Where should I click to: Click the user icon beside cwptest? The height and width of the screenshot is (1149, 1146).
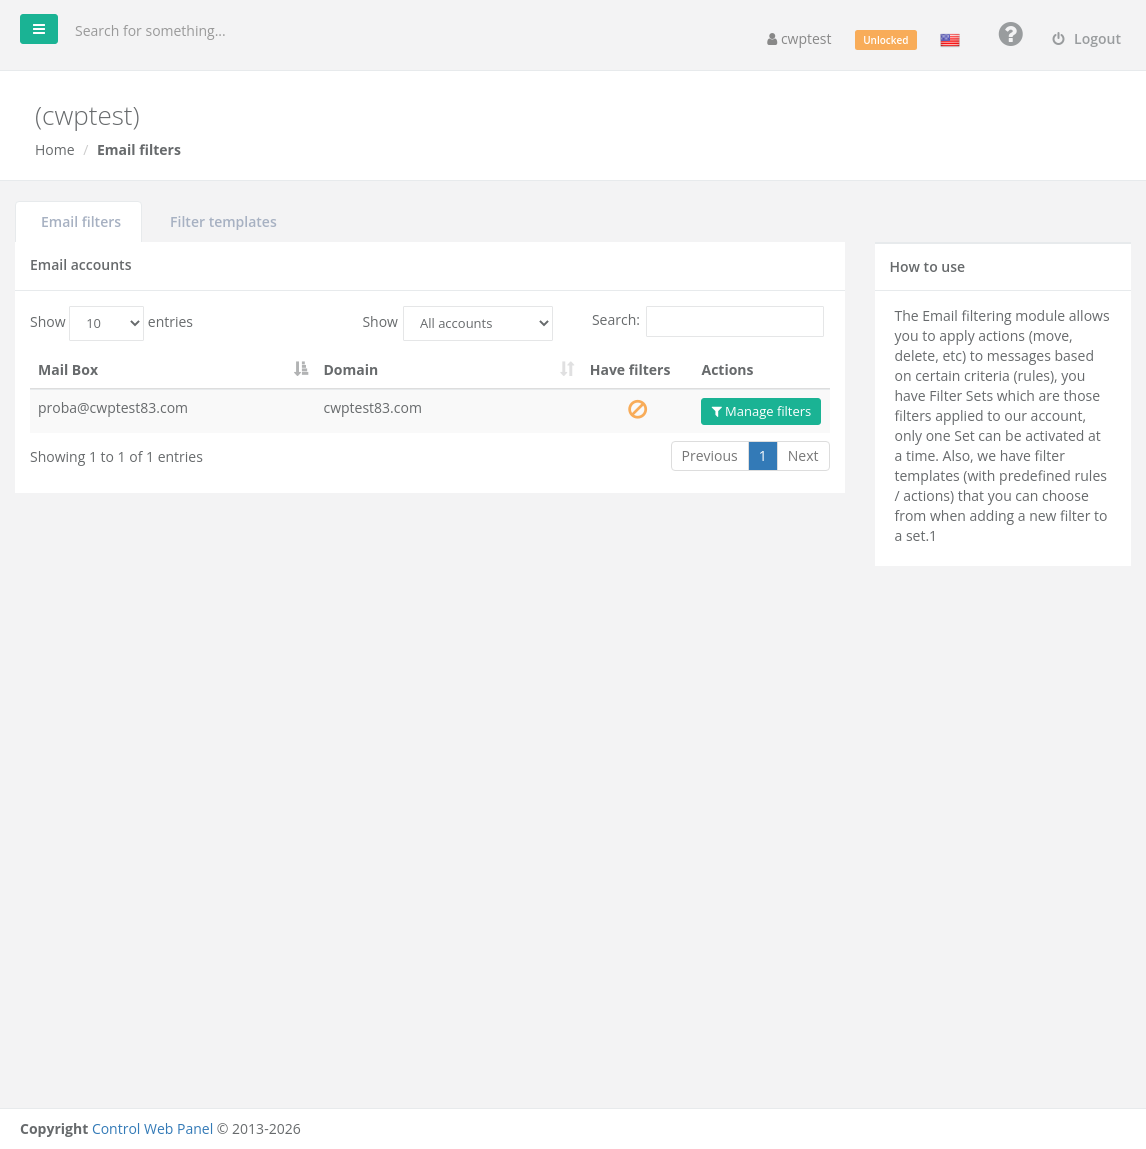(x=772, y=40)
